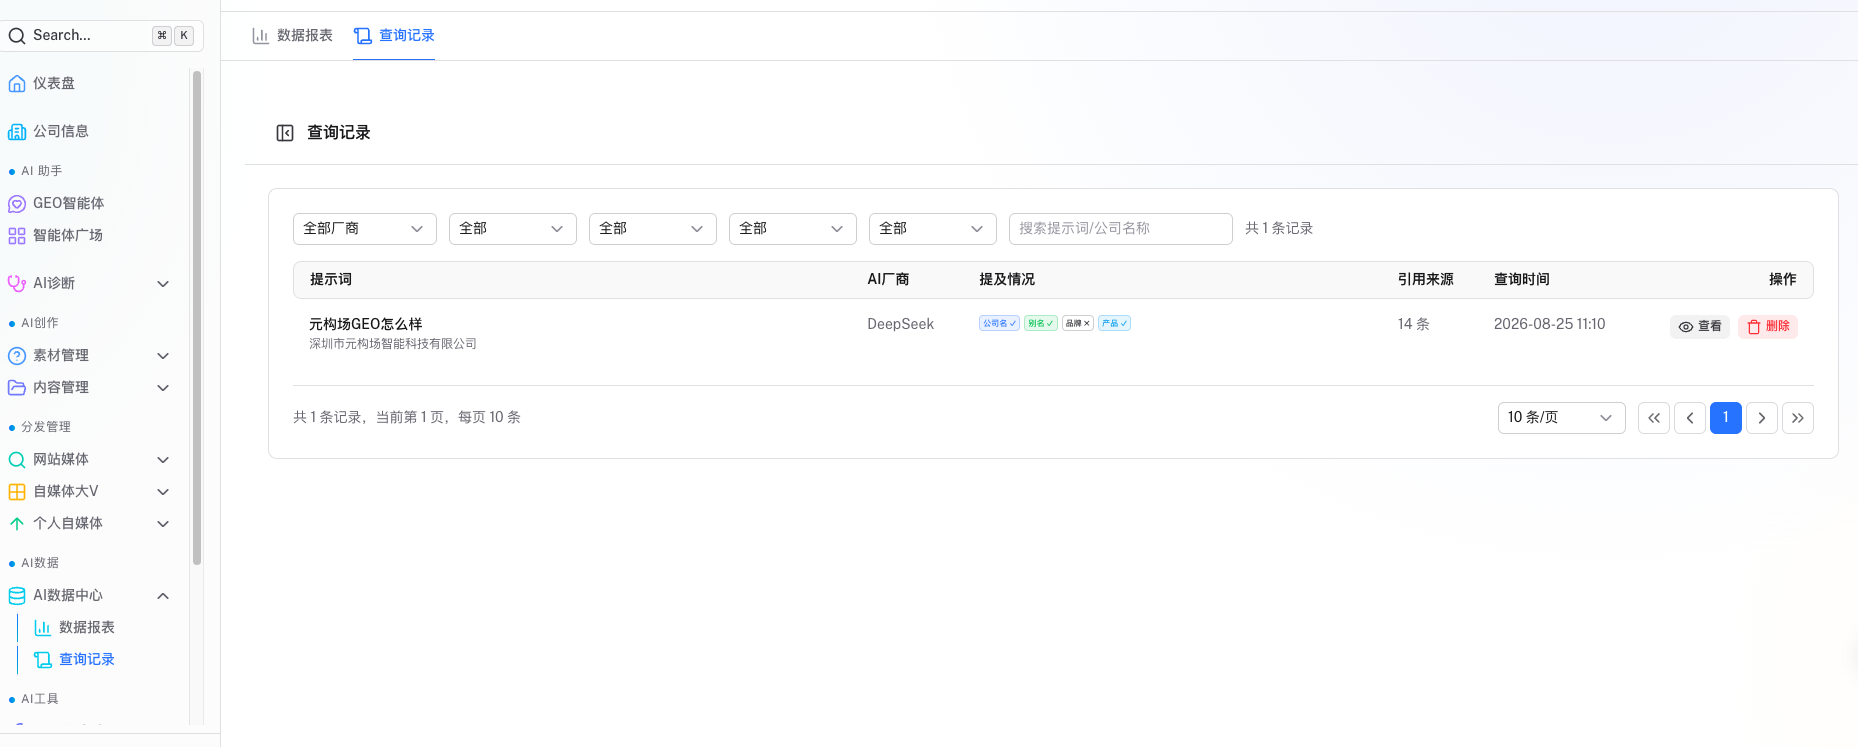The width and height of the screenshot is (1858, 747).
Task: Click the 产品 mention tag
Action: [x=1114, y=324]
